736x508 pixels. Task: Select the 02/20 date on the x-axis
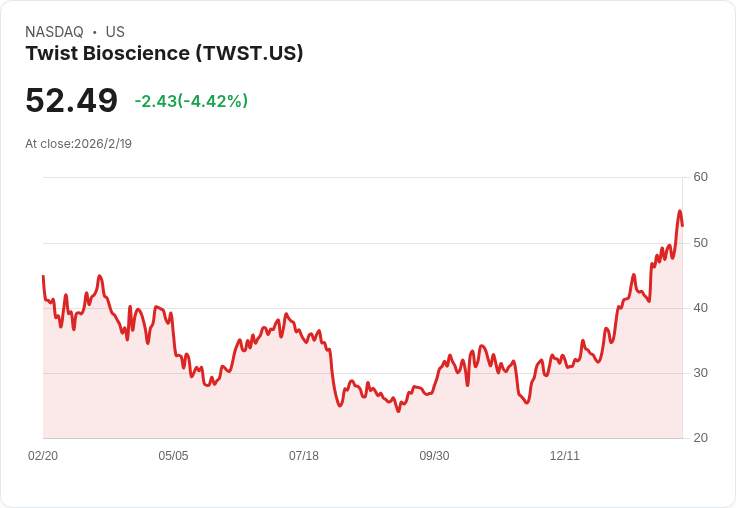43,456
